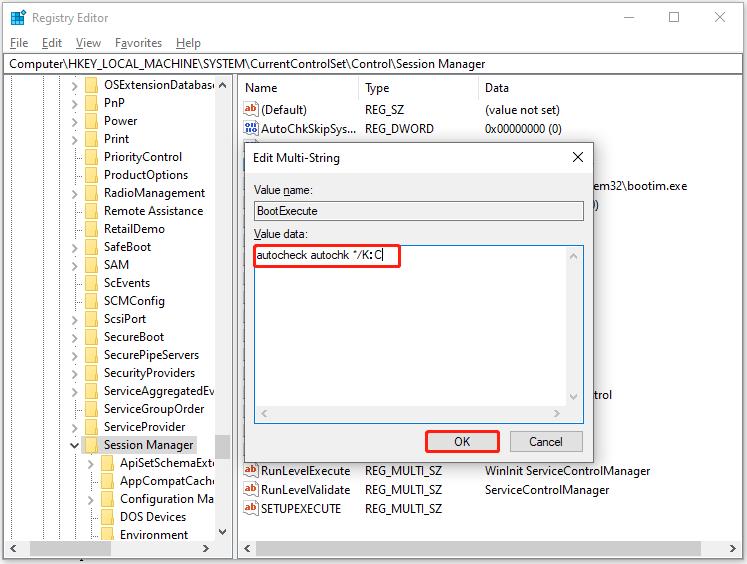Click the Value name field showing BootExecute
This screenshot has height=564, width=747.
coord(419,211)
